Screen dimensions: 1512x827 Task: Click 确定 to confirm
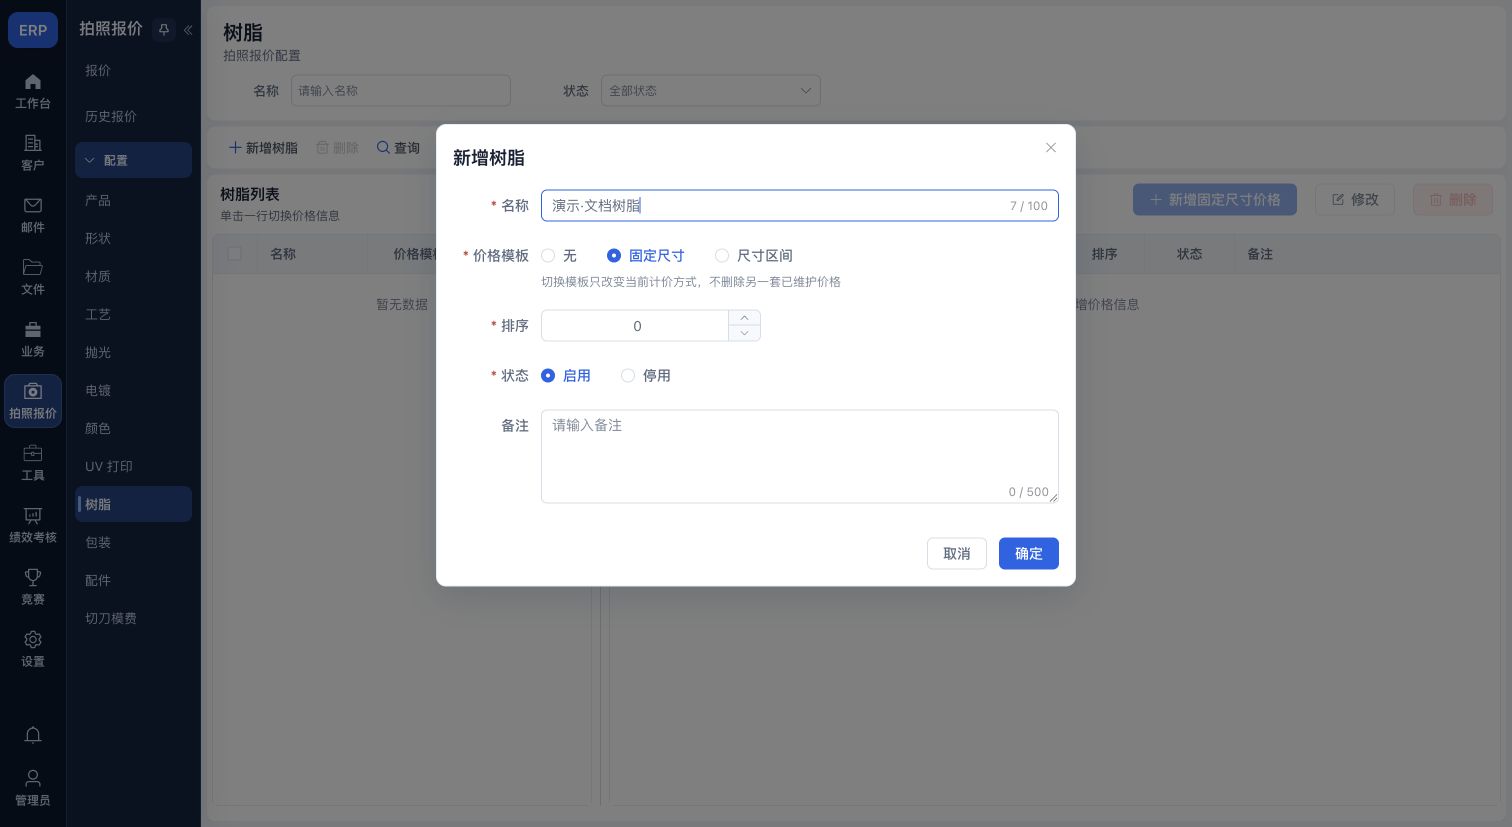[x=1028, y=554]
